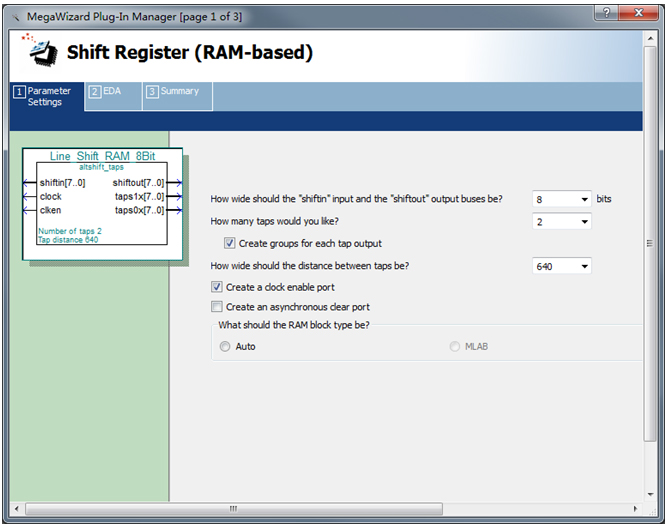Click the vertical scrollbar thumb
This screenshot has width=668, height=527.
[x=650, y=244]
